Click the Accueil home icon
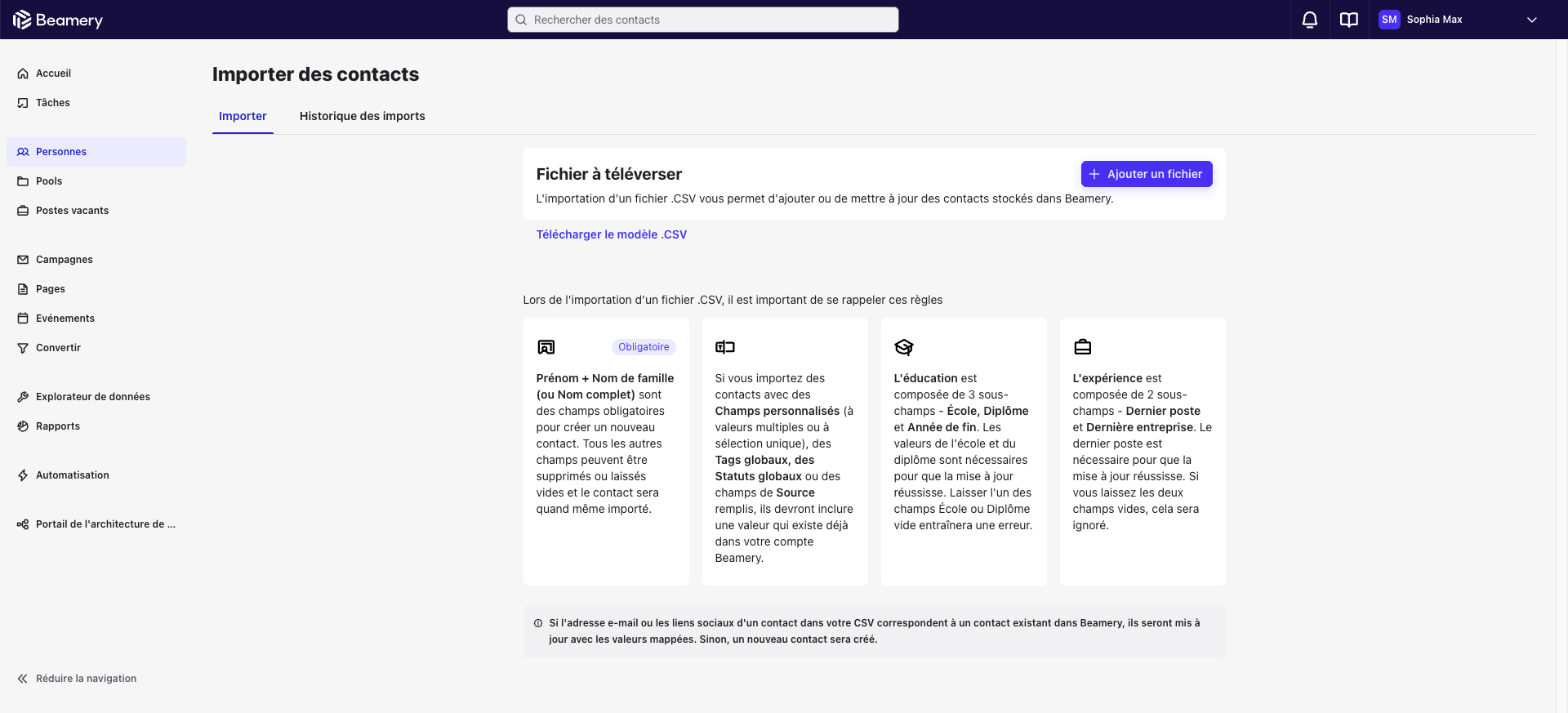The image size is (1568, 713). tap(23, 73)
